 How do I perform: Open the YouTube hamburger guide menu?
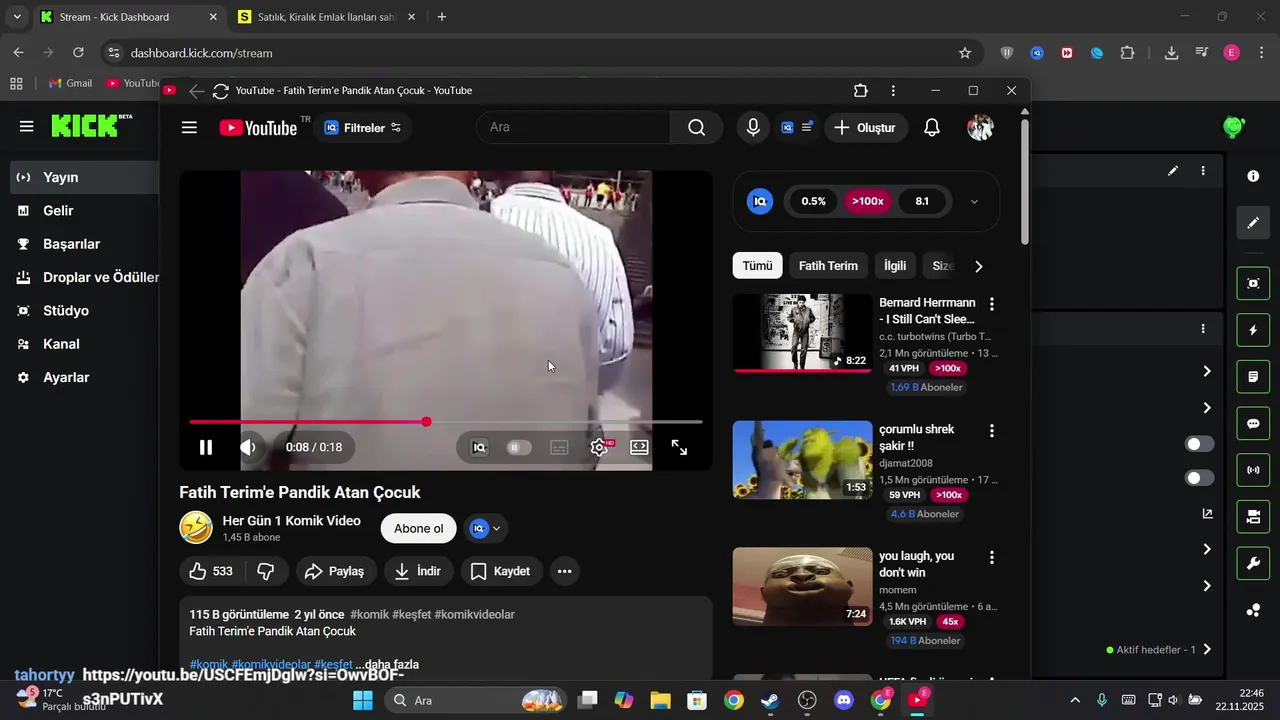click(x=189, y=128)
